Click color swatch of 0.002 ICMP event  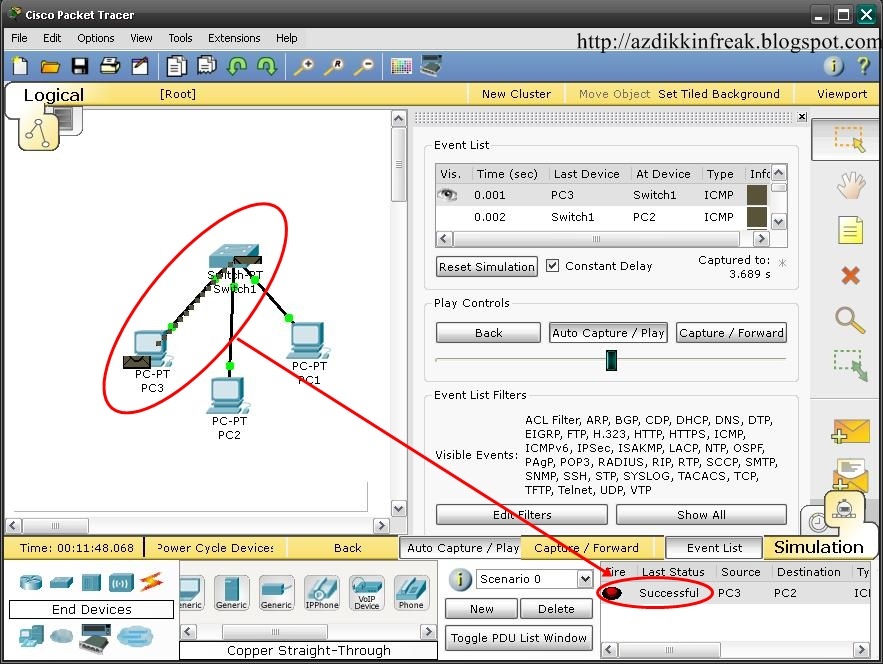click(756, 217)
